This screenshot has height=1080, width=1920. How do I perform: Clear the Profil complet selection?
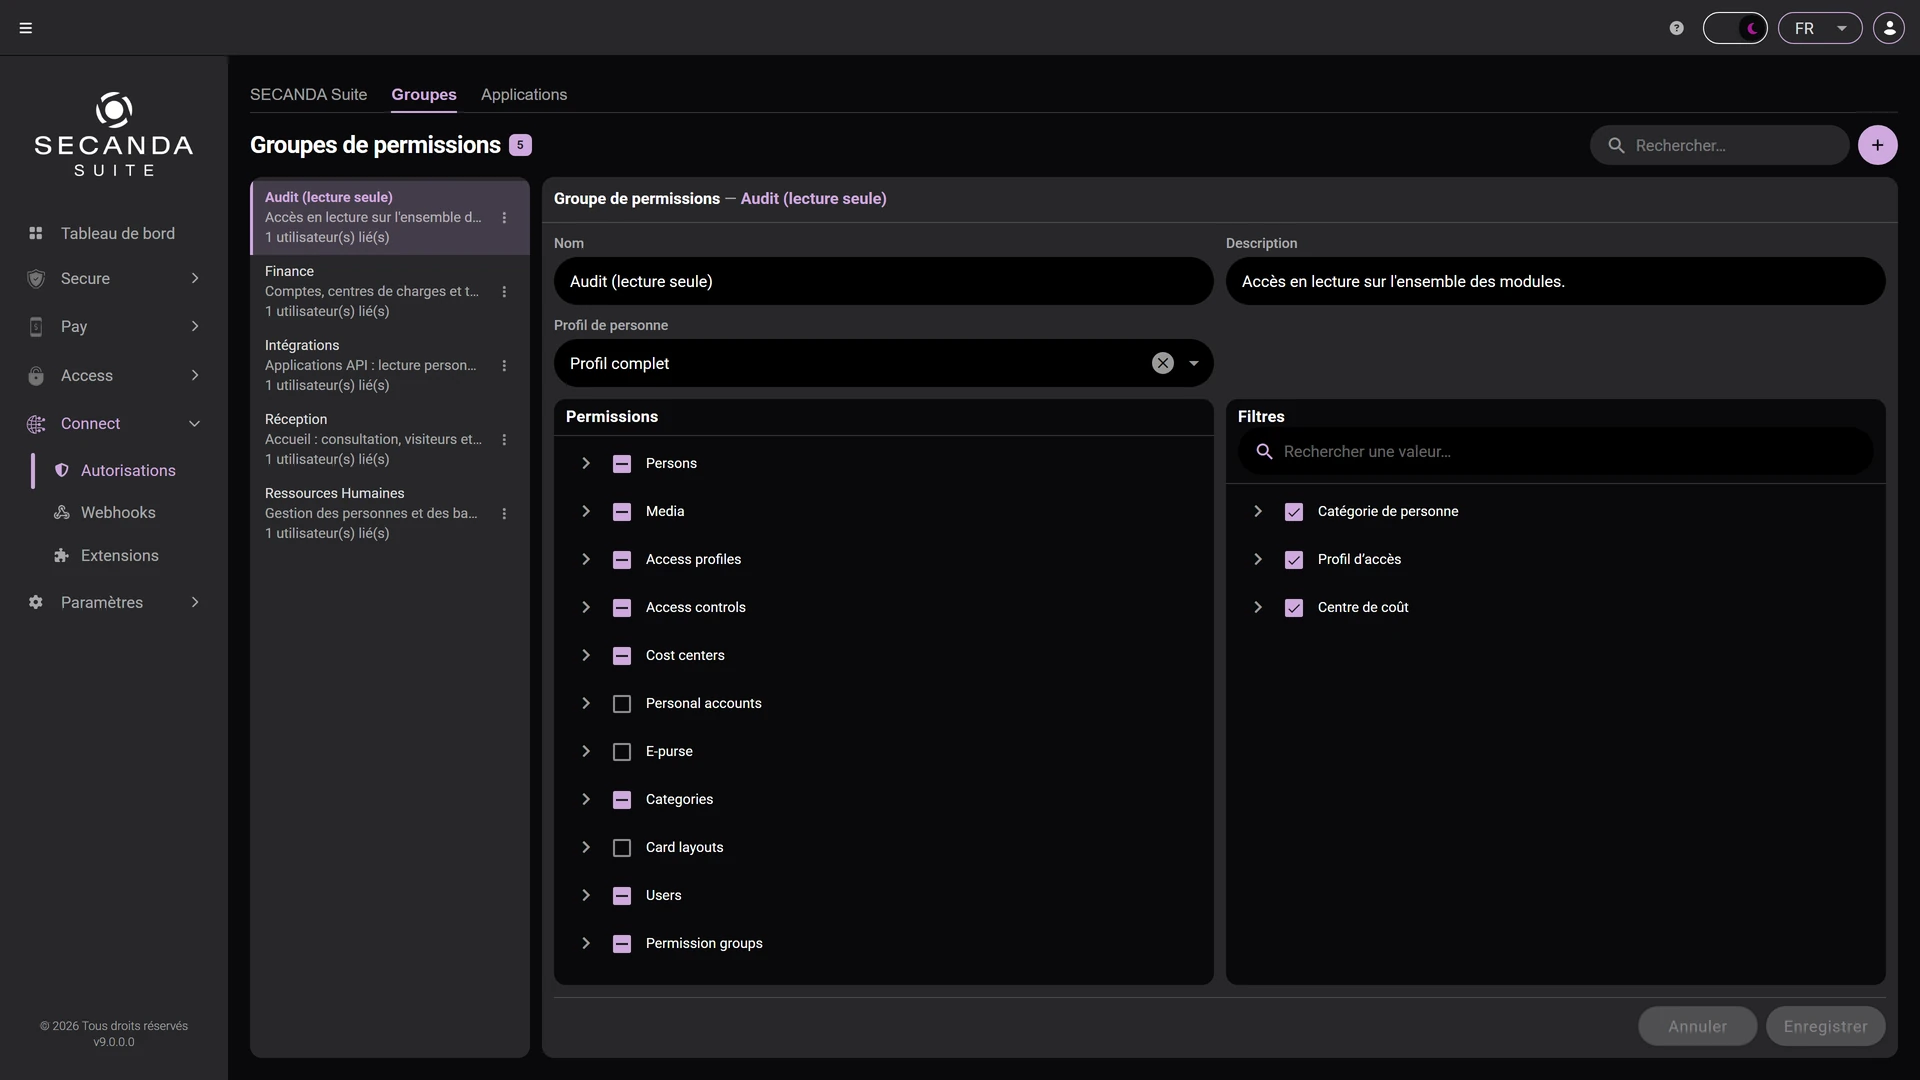pos(1162,364)
